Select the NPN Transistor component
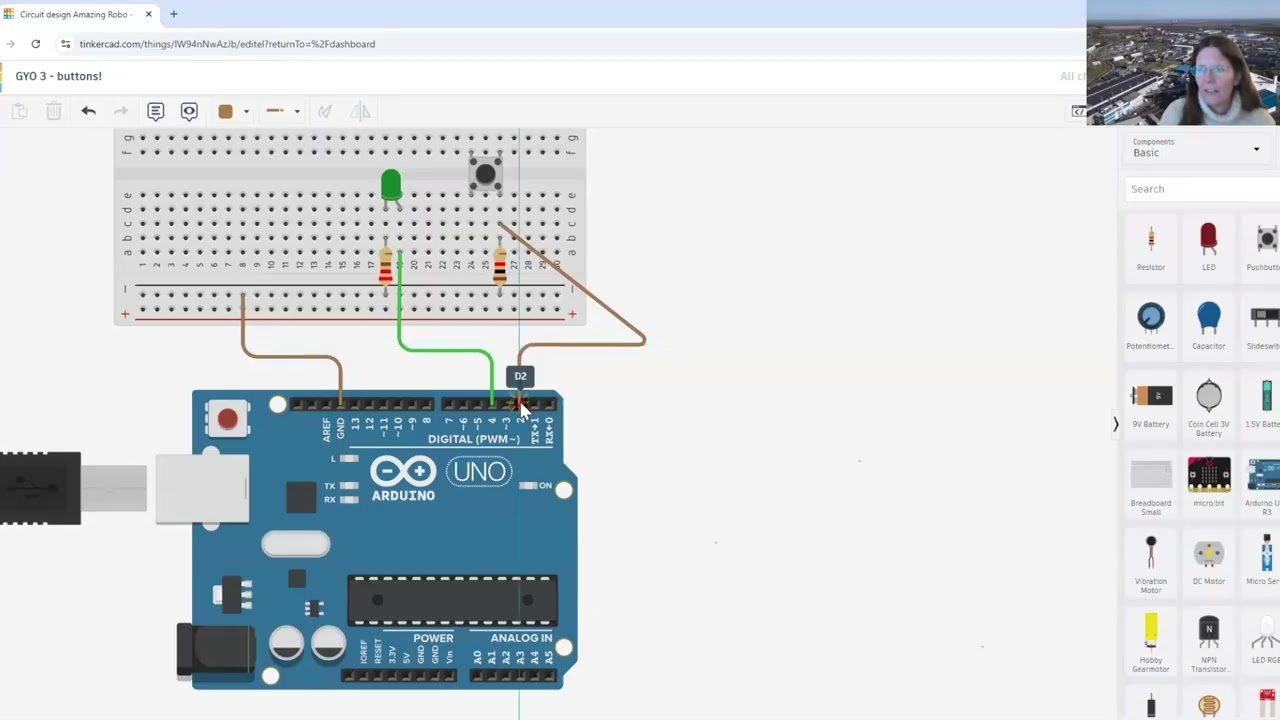1280x720 pixels. (x=1209, y=643)
